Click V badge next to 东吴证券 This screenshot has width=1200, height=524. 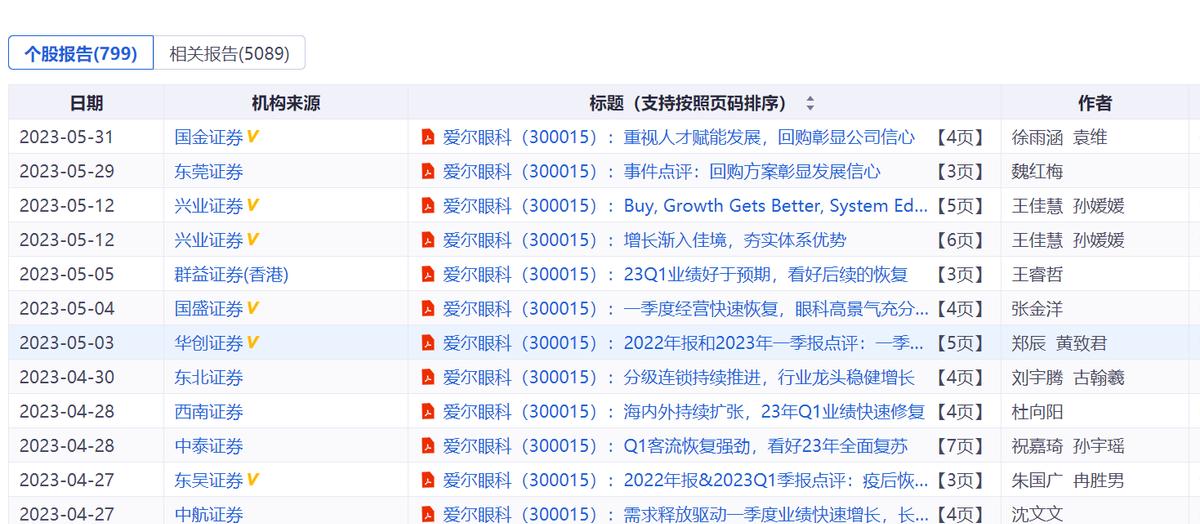[x=253, y=480]
